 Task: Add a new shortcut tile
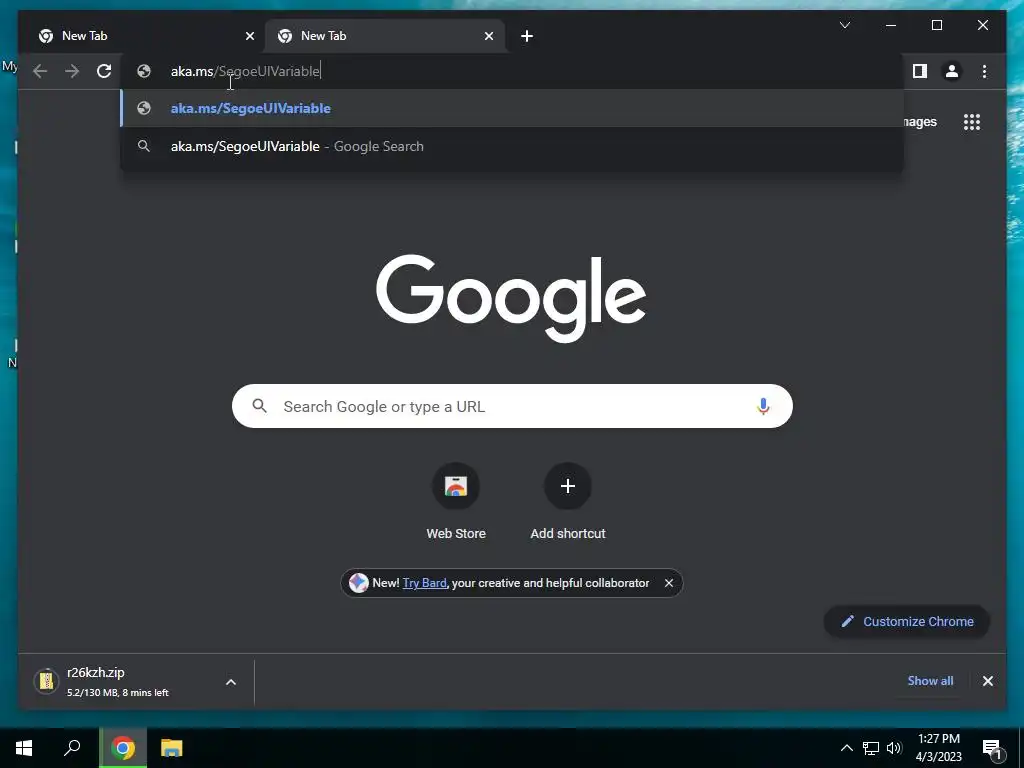568,502
